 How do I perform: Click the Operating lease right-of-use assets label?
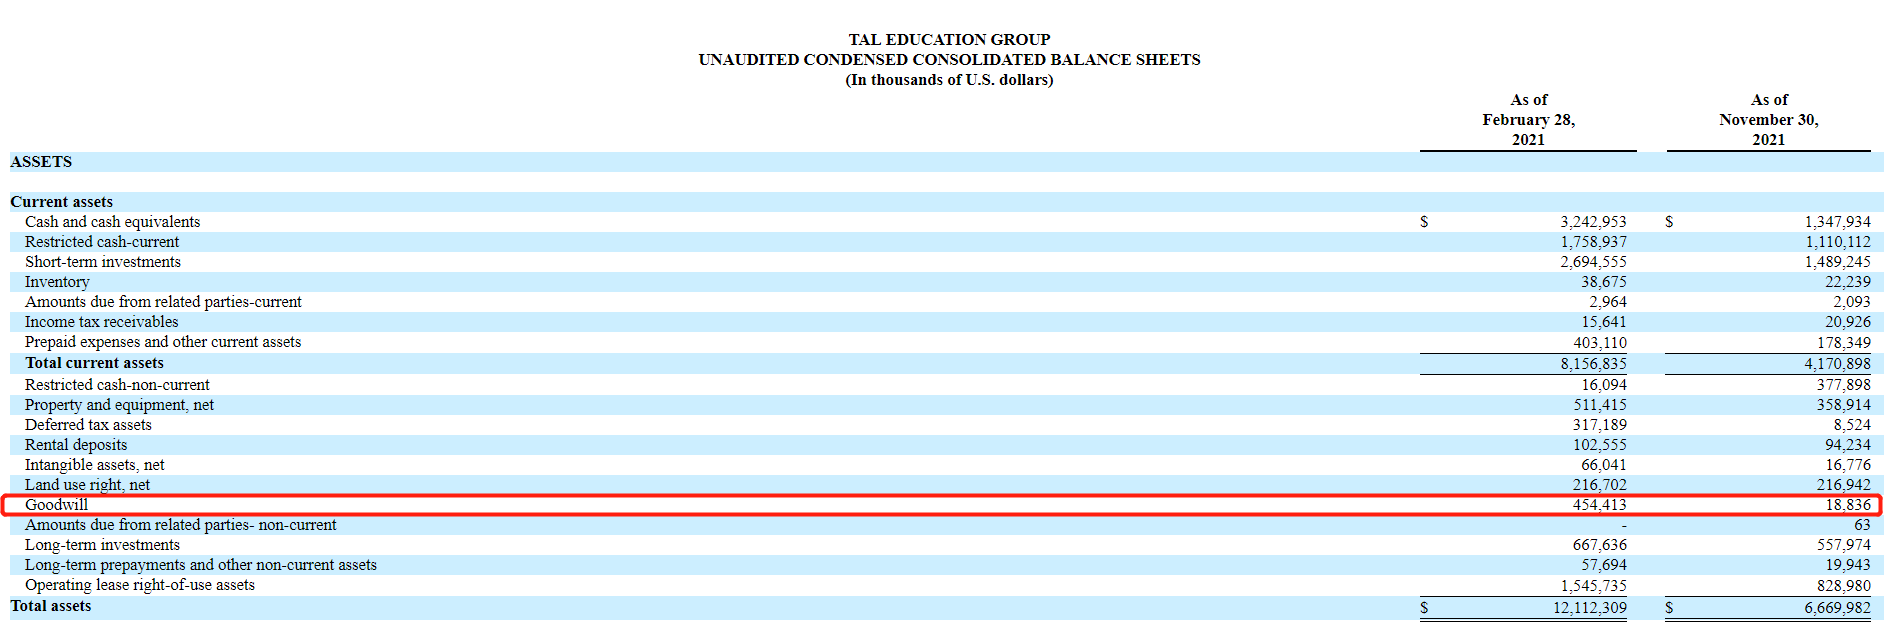[x=140, y=585]
